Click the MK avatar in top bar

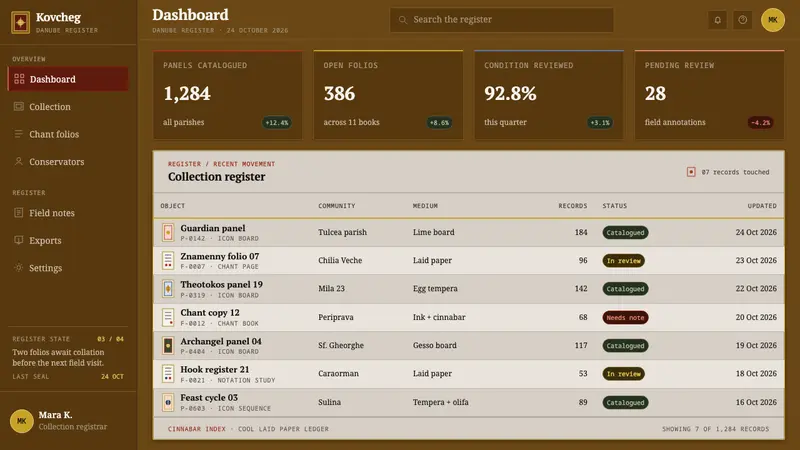773,20
